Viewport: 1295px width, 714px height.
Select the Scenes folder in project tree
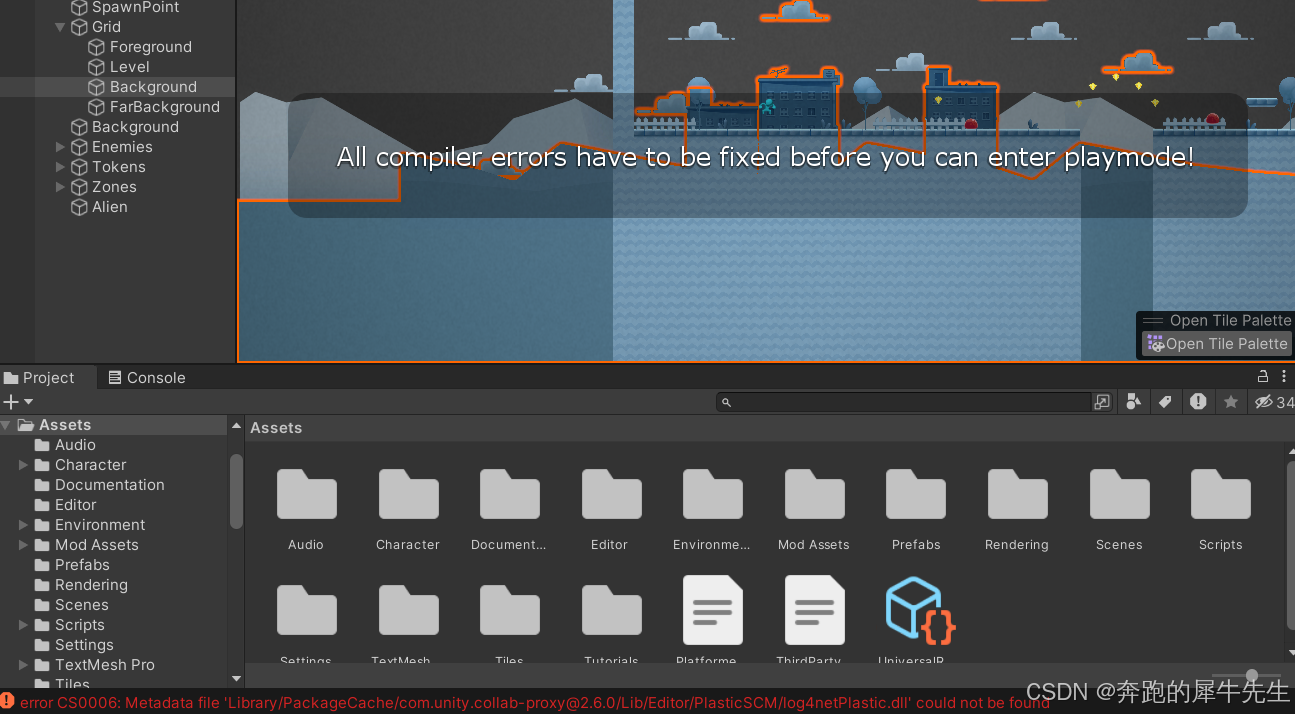pyautogui.click(x=81, y=605)
